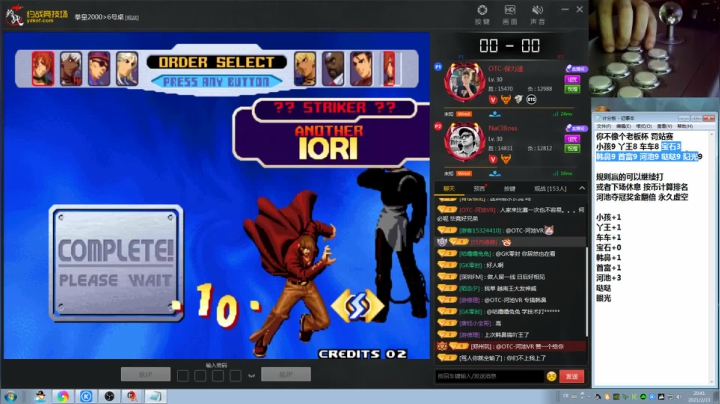Viewport: 720px width, 404px height.
Task: Click the 抢2P grab player two button
Action: tap(286, 374)
